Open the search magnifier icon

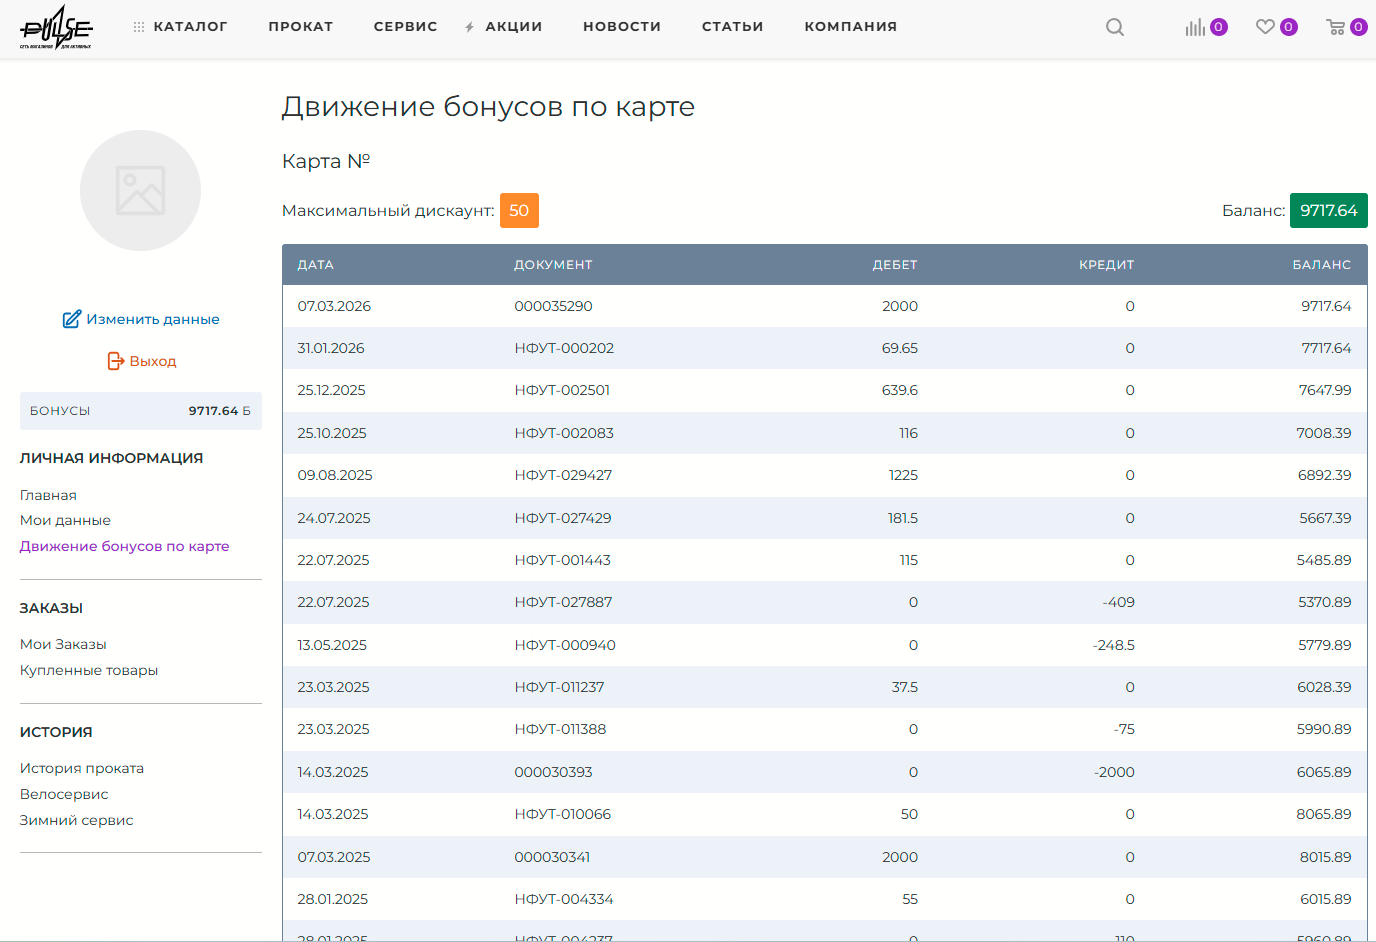tap(1114, 27)
